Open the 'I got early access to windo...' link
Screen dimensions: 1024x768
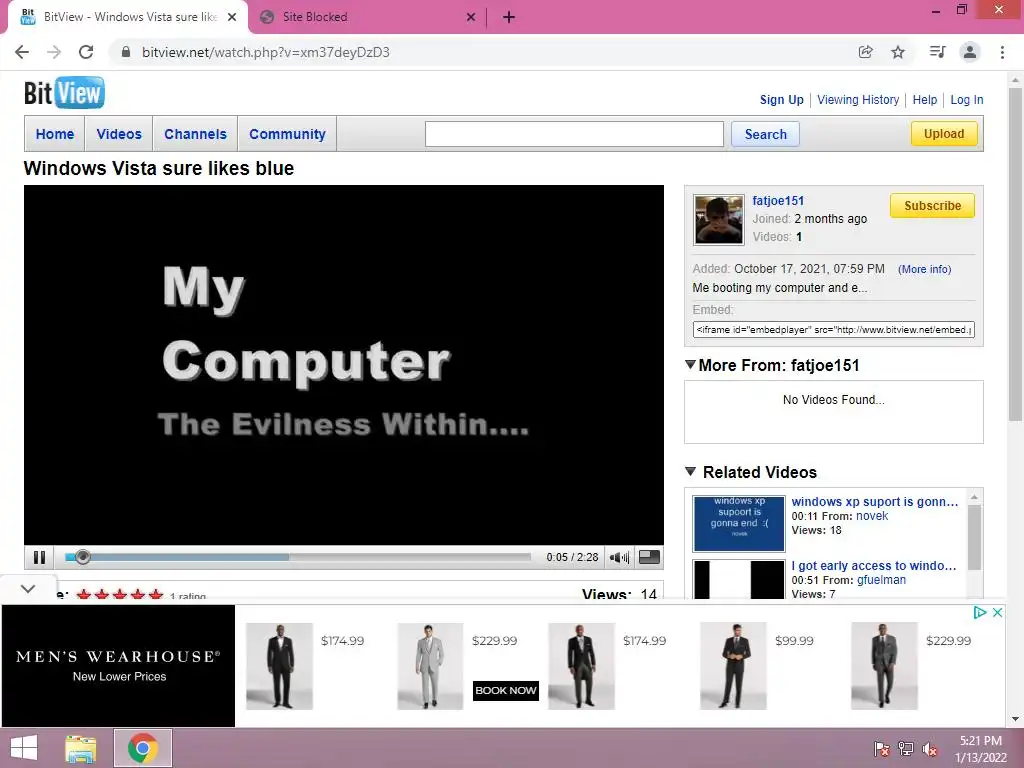tap(874, 566)
